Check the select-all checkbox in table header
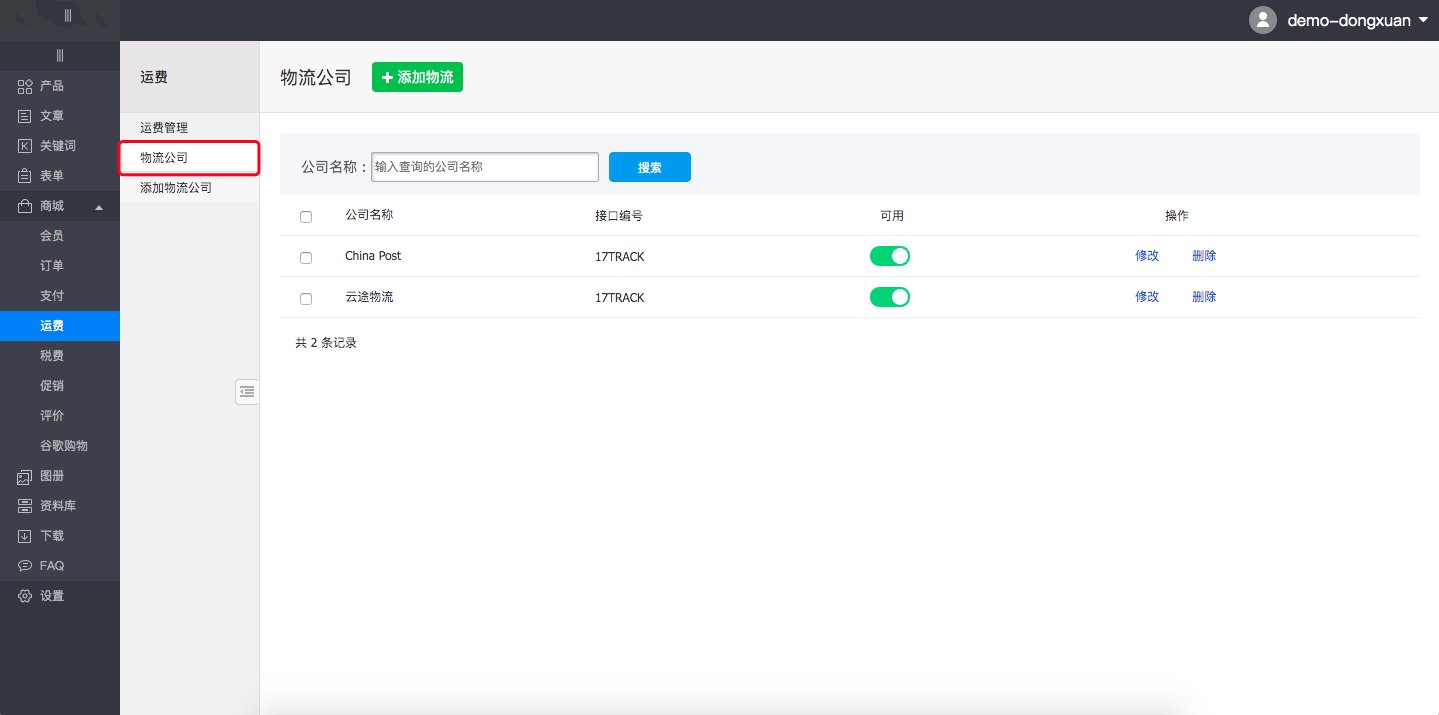The height and width of the screenshot is (715, 1439). [x=306, y=217]
